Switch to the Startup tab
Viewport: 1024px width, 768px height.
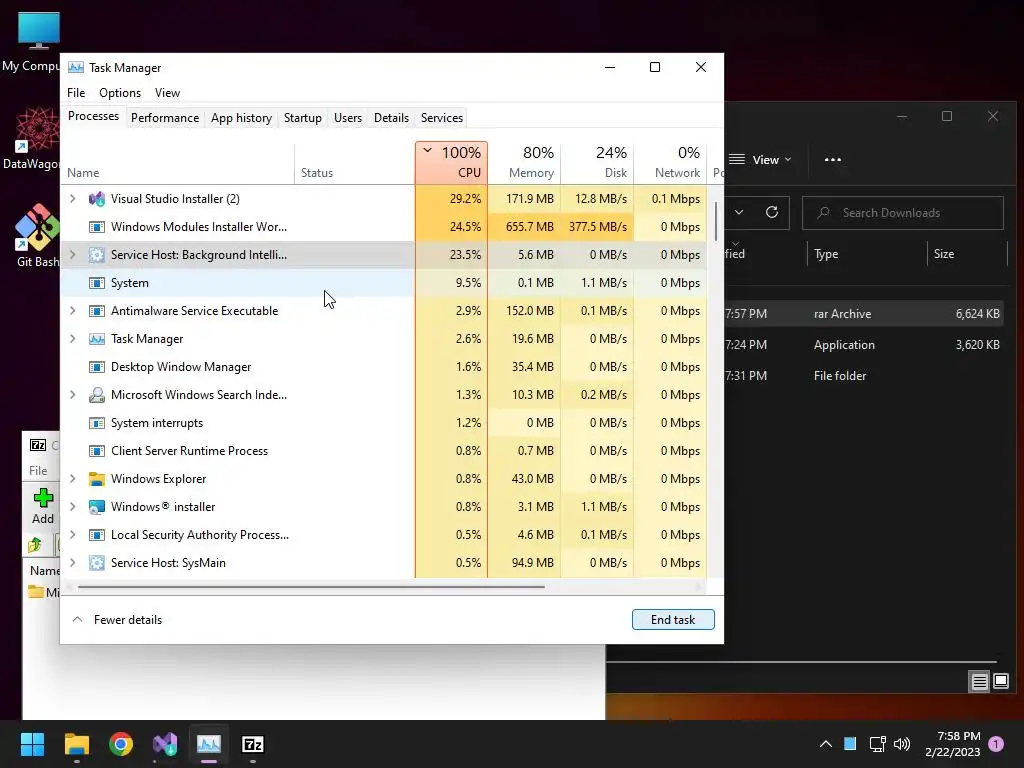[x=302, y=118]
